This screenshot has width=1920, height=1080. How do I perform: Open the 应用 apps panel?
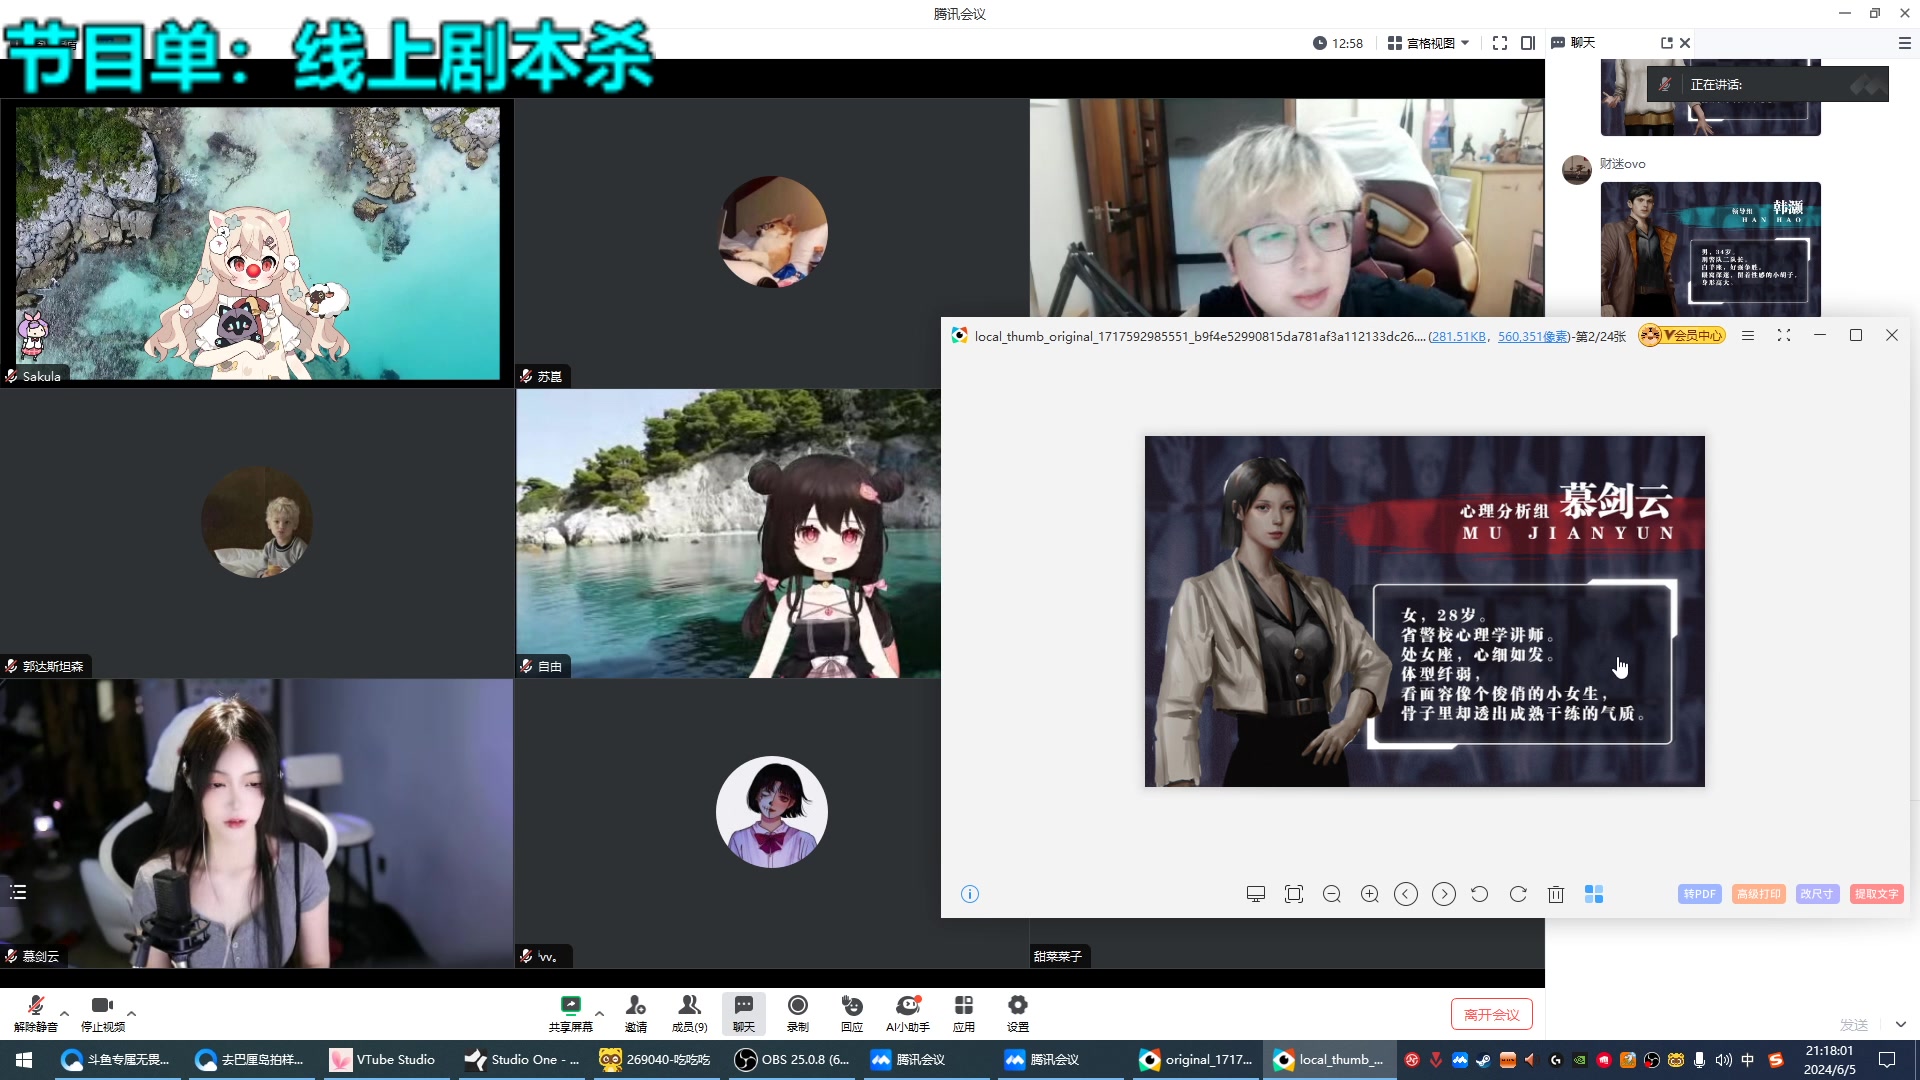(964, 1013)
